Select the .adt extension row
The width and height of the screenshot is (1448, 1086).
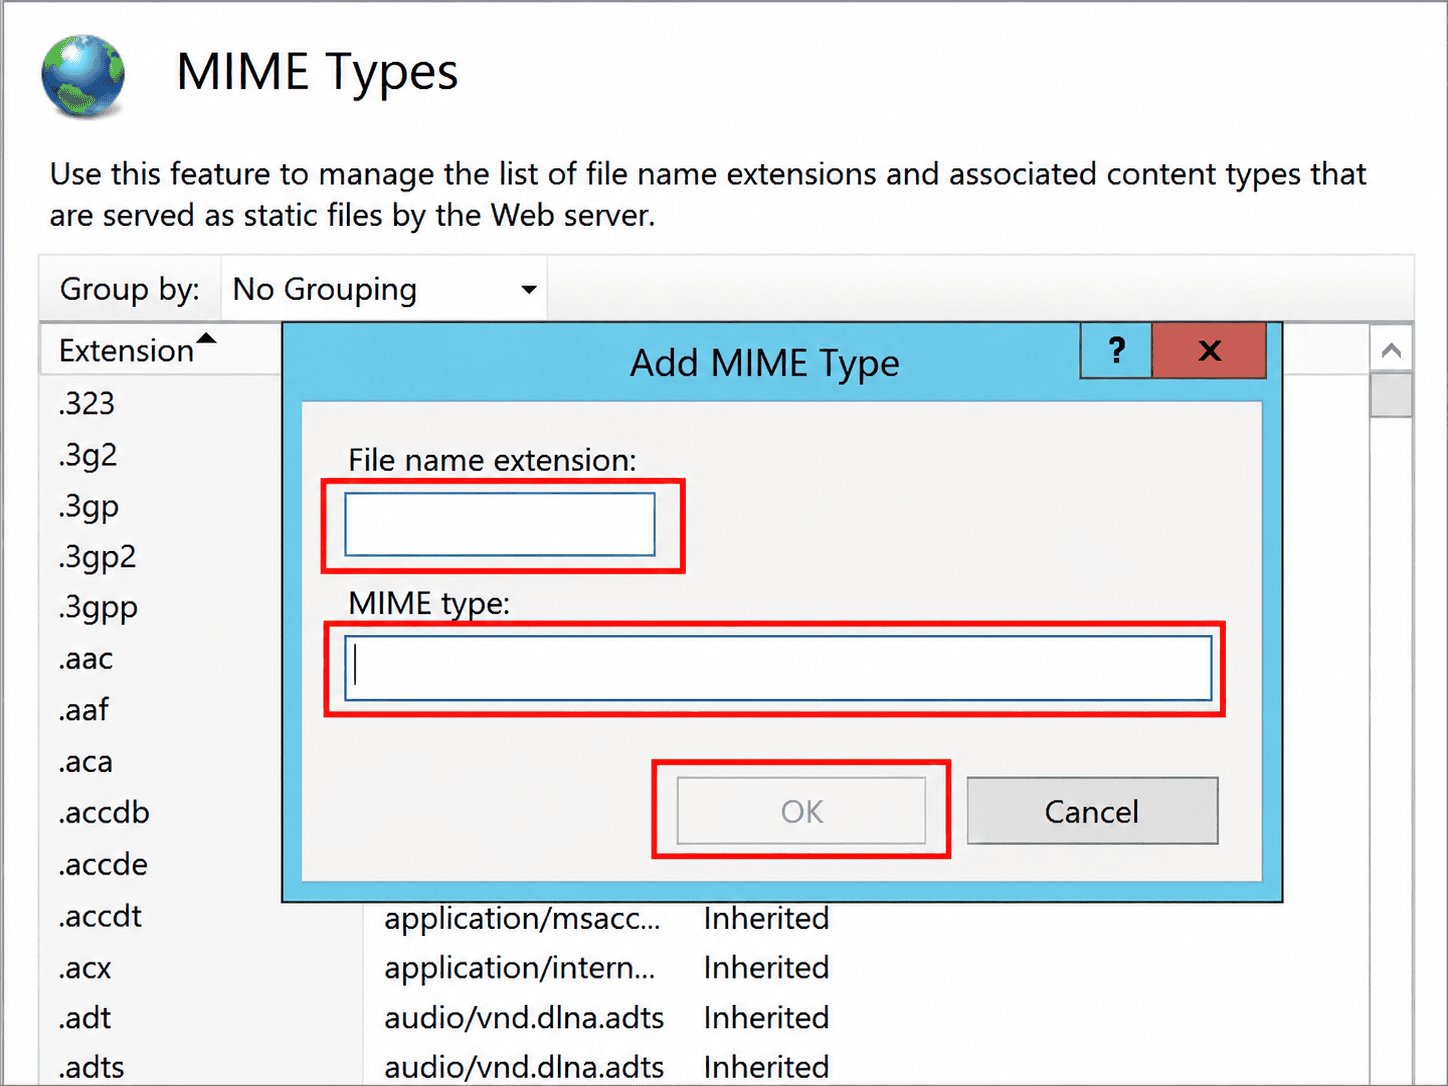[84, 1018]
